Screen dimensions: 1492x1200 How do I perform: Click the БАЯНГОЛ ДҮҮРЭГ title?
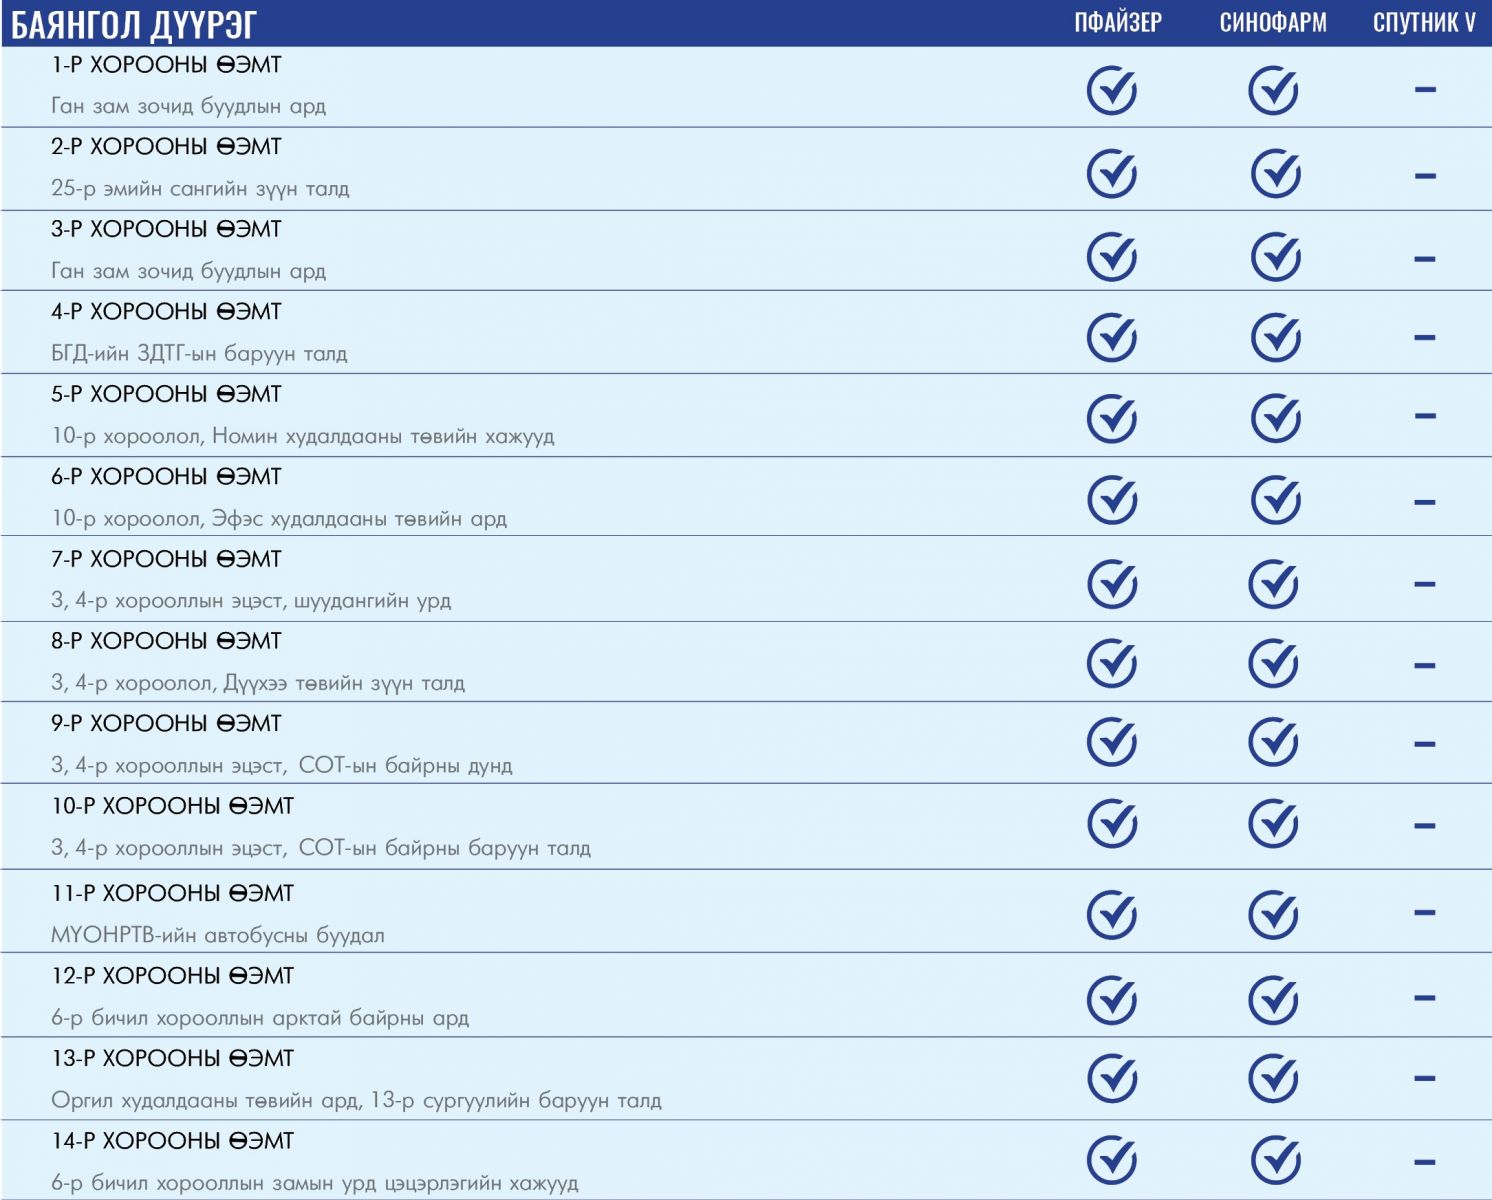point(134,24)
